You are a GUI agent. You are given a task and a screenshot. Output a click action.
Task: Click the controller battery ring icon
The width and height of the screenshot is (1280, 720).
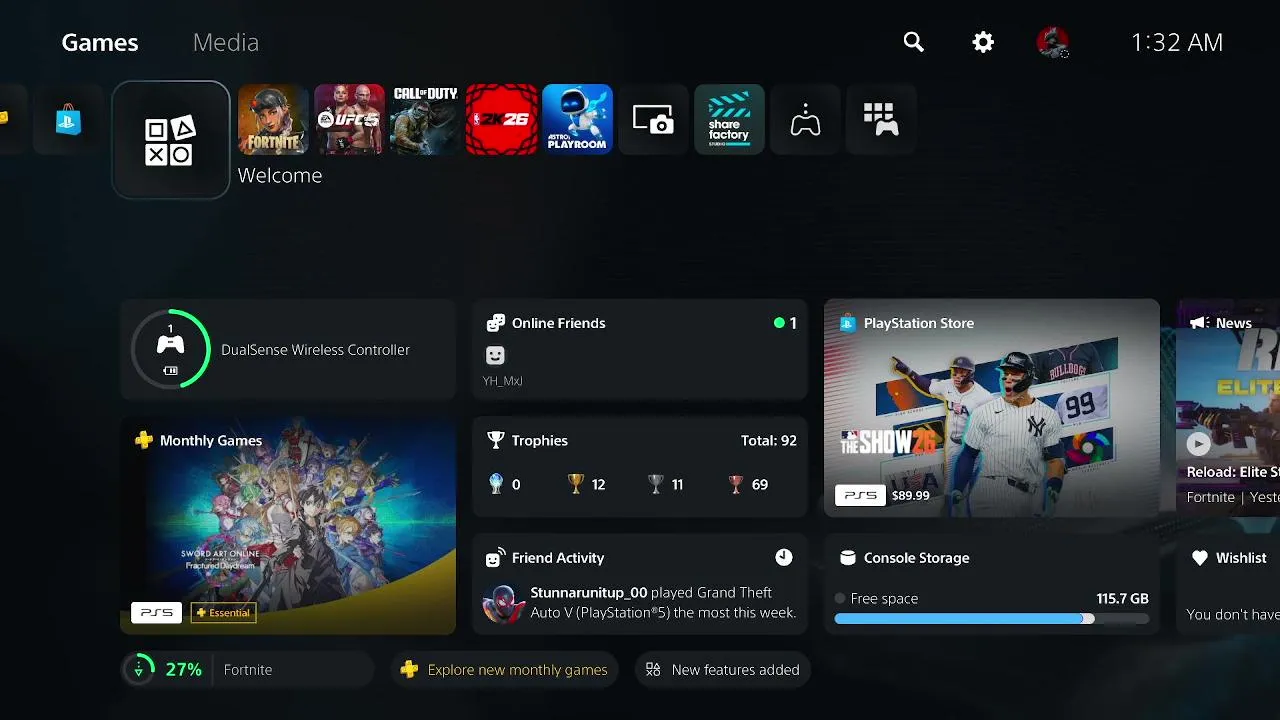click(171, 350)
